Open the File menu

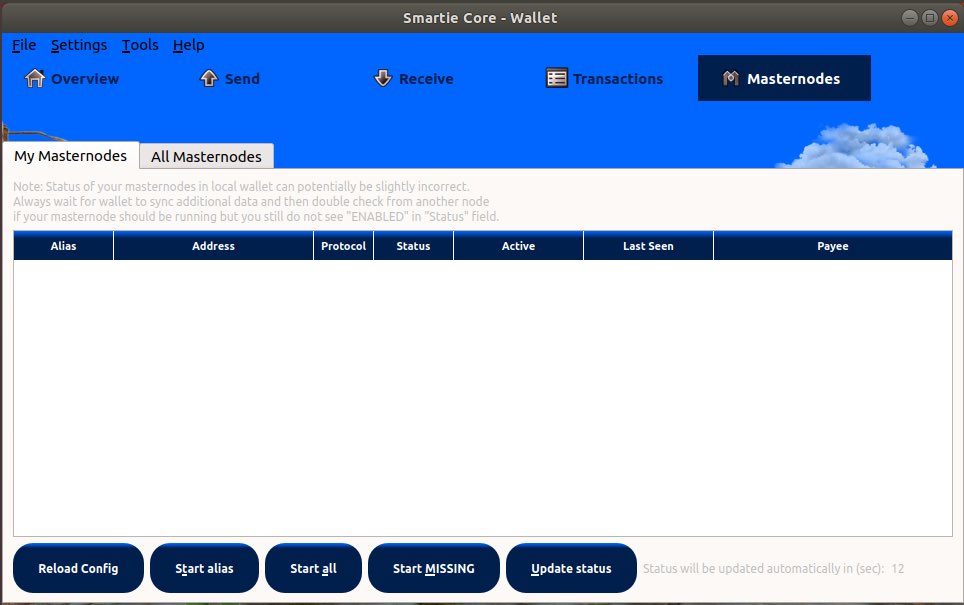click(24, 45)
